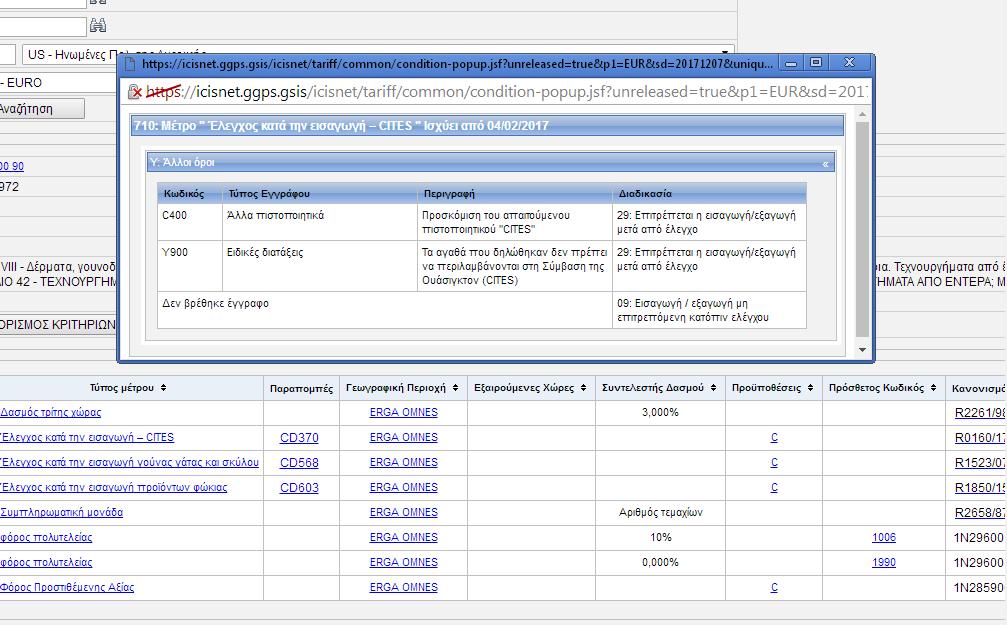Close the condition popup window
This screenshot has height=625, width=1007.
pyautogui.click(x=849, y=62)
